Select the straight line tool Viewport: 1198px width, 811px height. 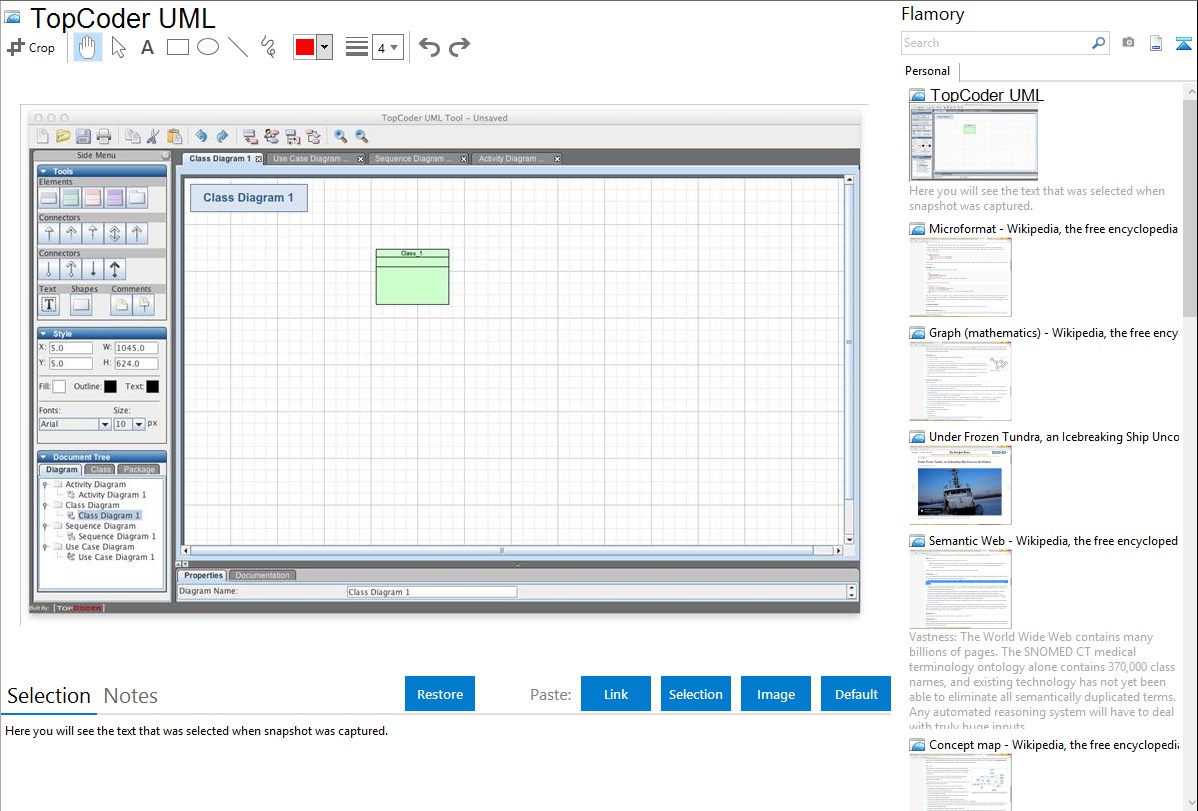pyautogui.click(x=238, y=47)
